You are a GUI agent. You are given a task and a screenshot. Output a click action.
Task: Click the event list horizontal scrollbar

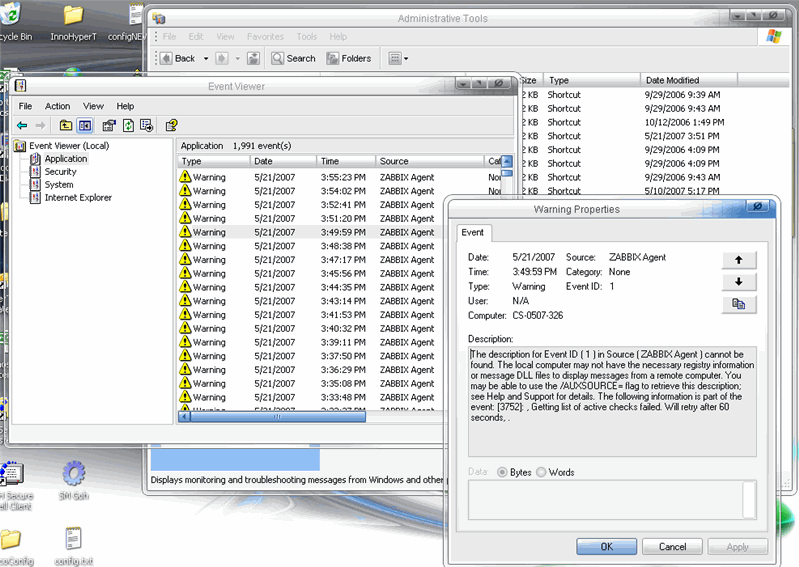[x=300, y=417]
